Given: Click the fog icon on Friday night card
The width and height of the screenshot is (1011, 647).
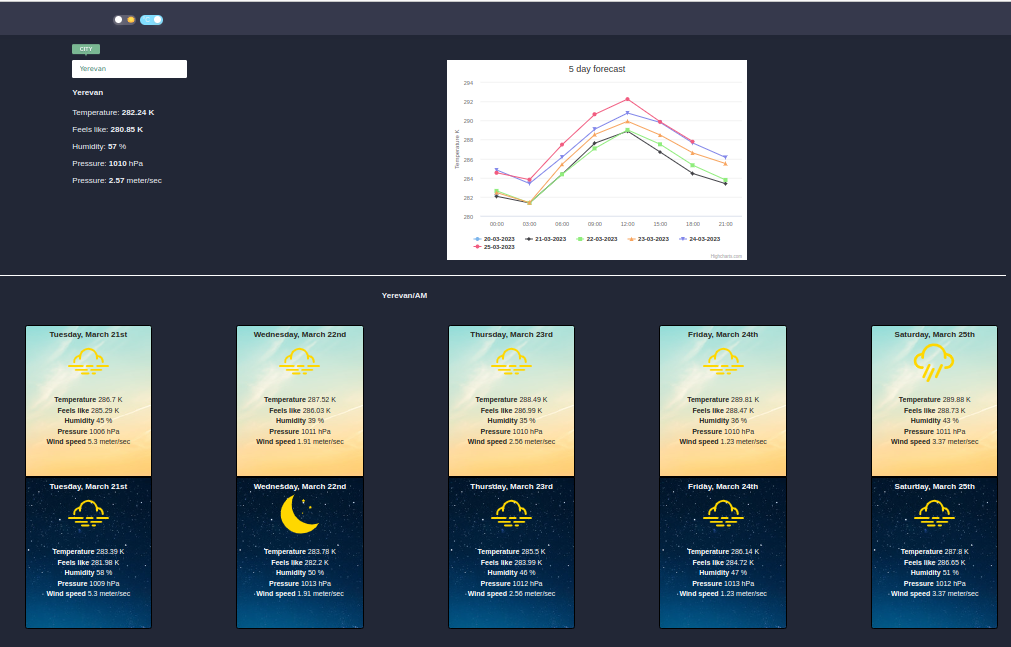Looking at the screenshot, I should (722, 512).
